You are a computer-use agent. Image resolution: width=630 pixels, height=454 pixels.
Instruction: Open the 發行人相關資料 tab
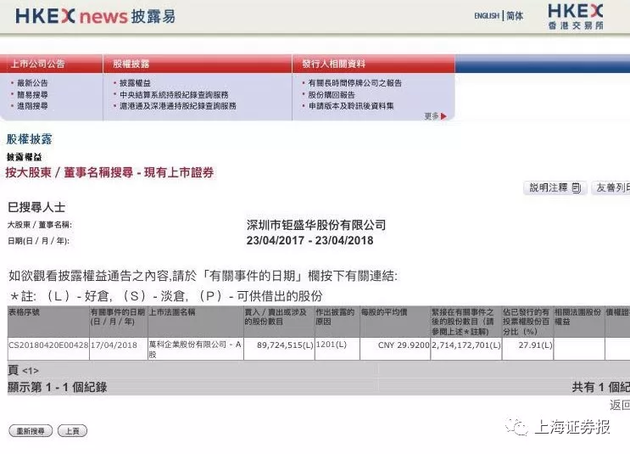point(339,62)
